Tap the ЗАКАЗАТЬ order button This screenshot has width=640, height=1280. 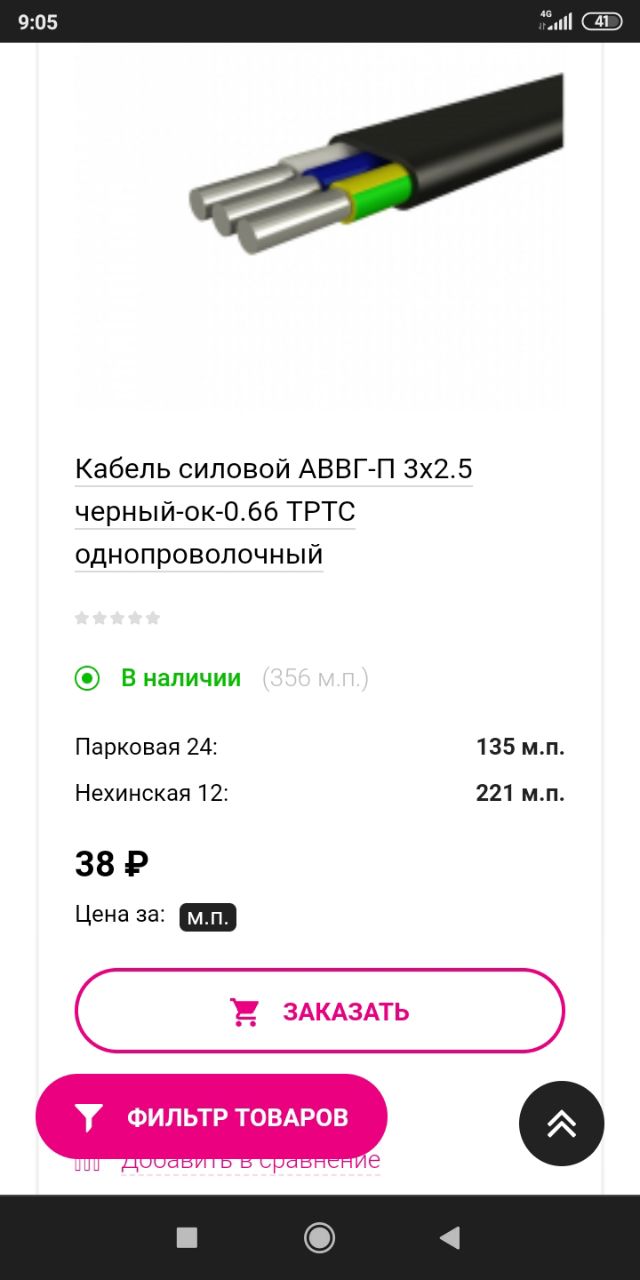click(320, 1011)
